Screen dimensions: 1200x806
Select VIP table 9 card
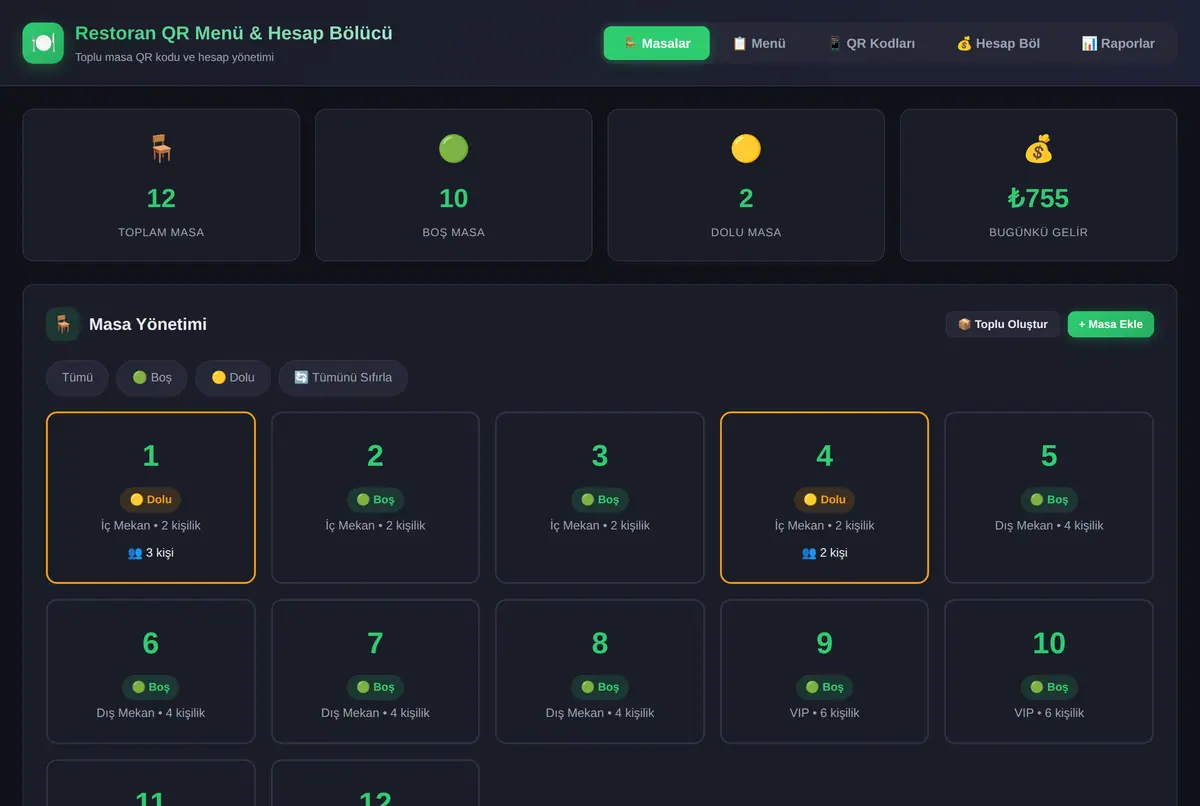pos(824,672)
